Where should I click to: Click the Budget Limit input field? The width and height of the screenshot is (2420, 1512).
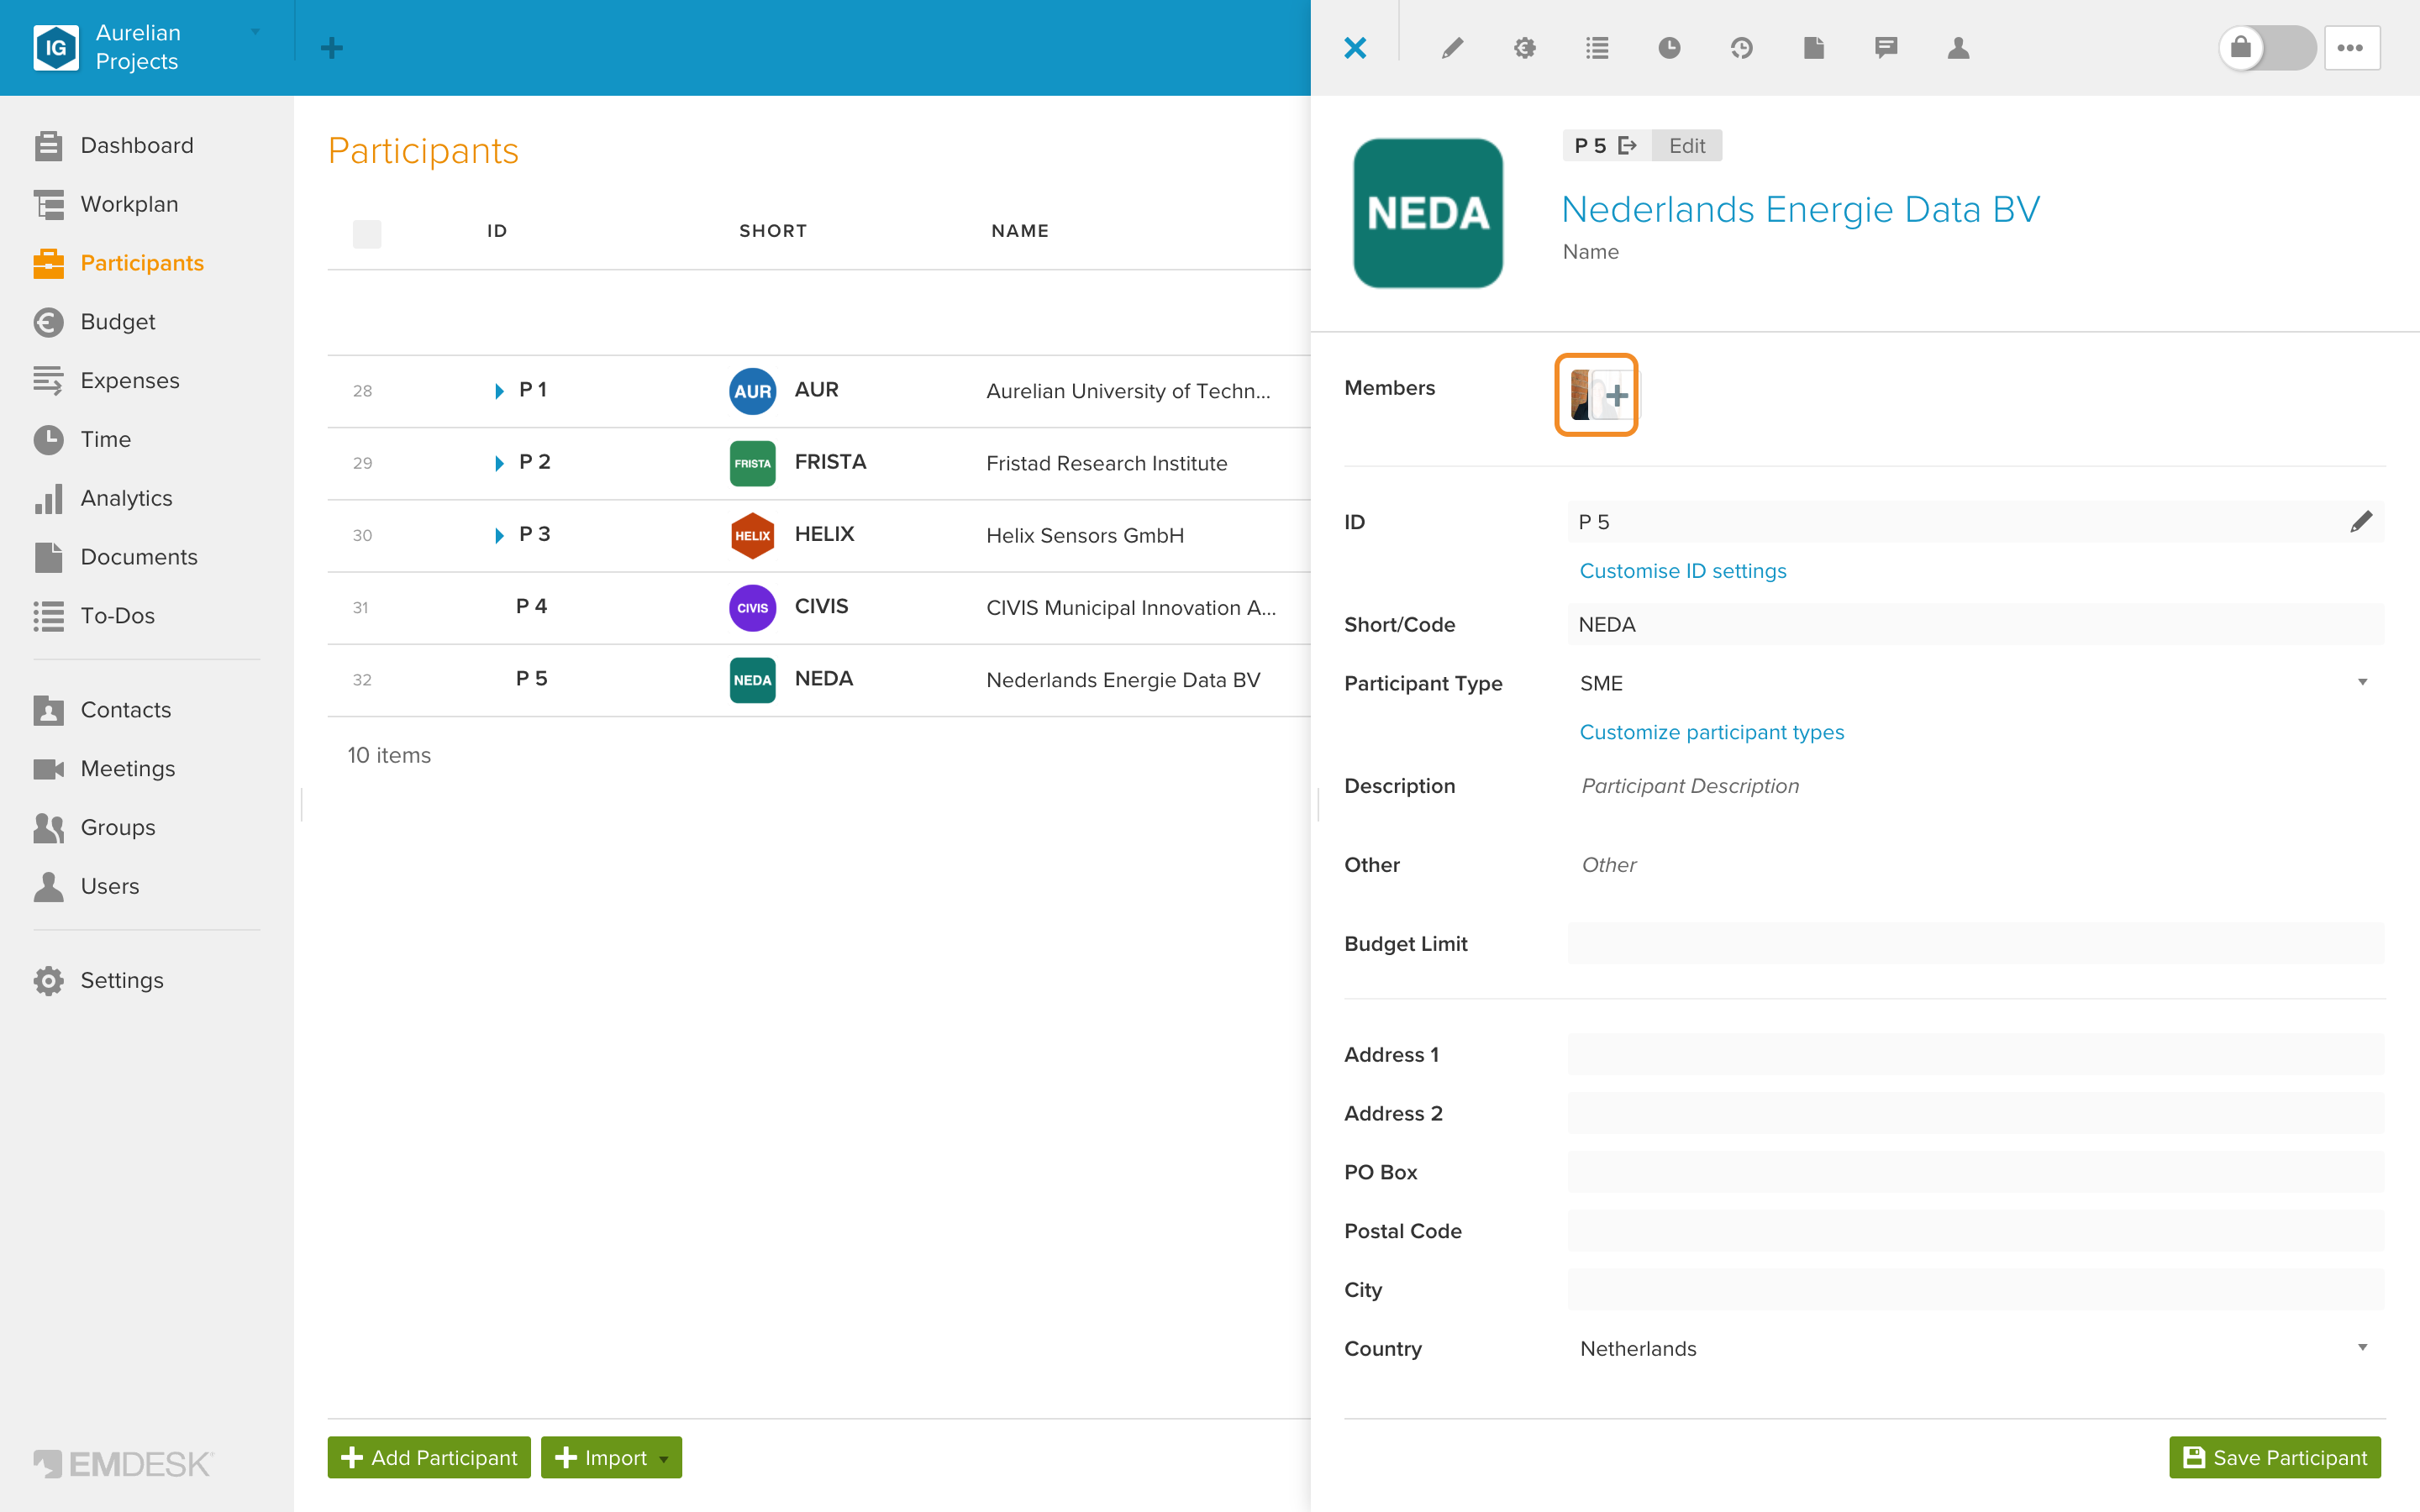(1975, 943)
